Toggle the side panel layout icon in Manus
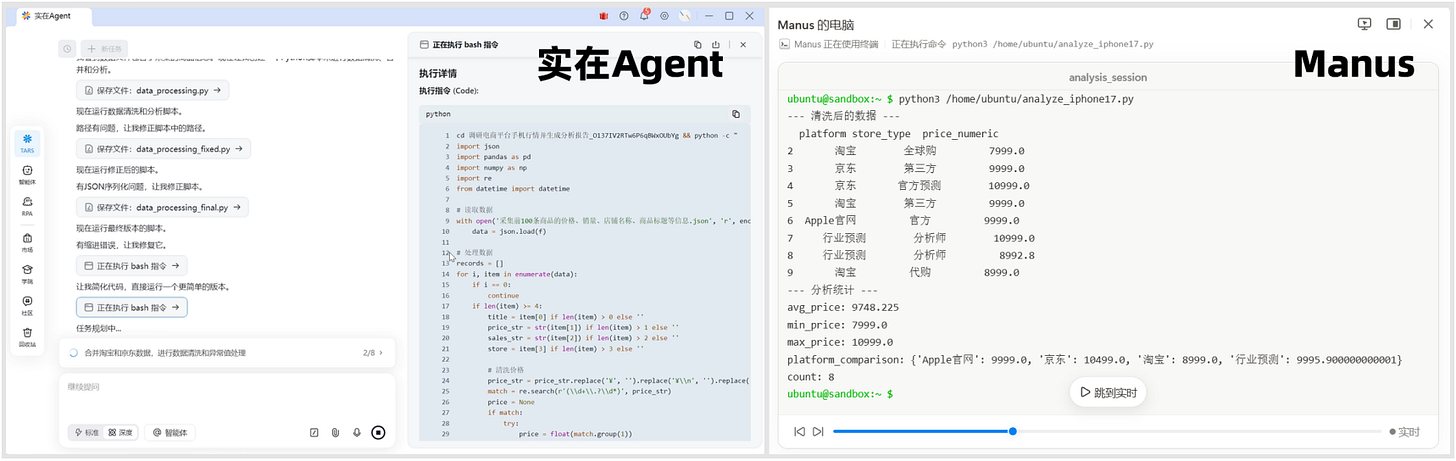1456x461 pixels. [1394, 24]
